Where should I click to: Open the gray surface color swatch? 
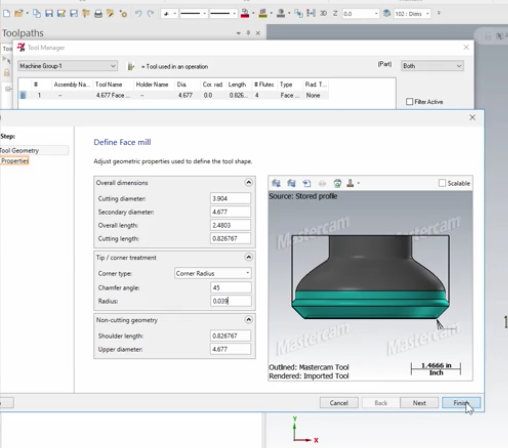tap(281, 14)
